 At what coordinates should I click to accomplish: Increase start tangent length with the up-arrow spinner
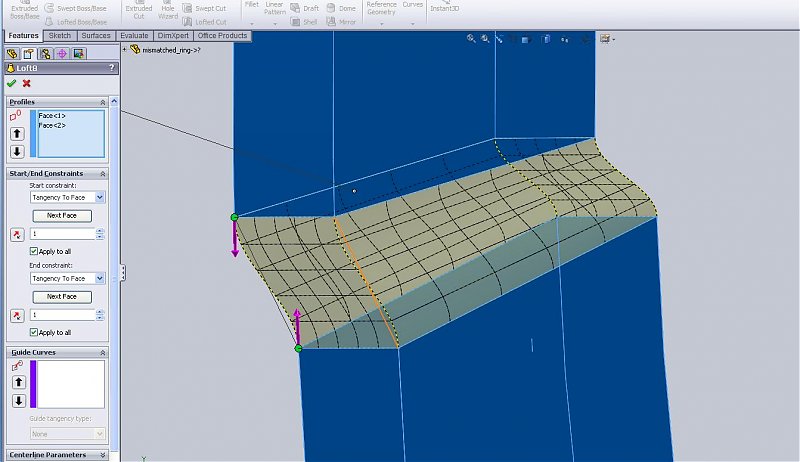click(100, 231)
